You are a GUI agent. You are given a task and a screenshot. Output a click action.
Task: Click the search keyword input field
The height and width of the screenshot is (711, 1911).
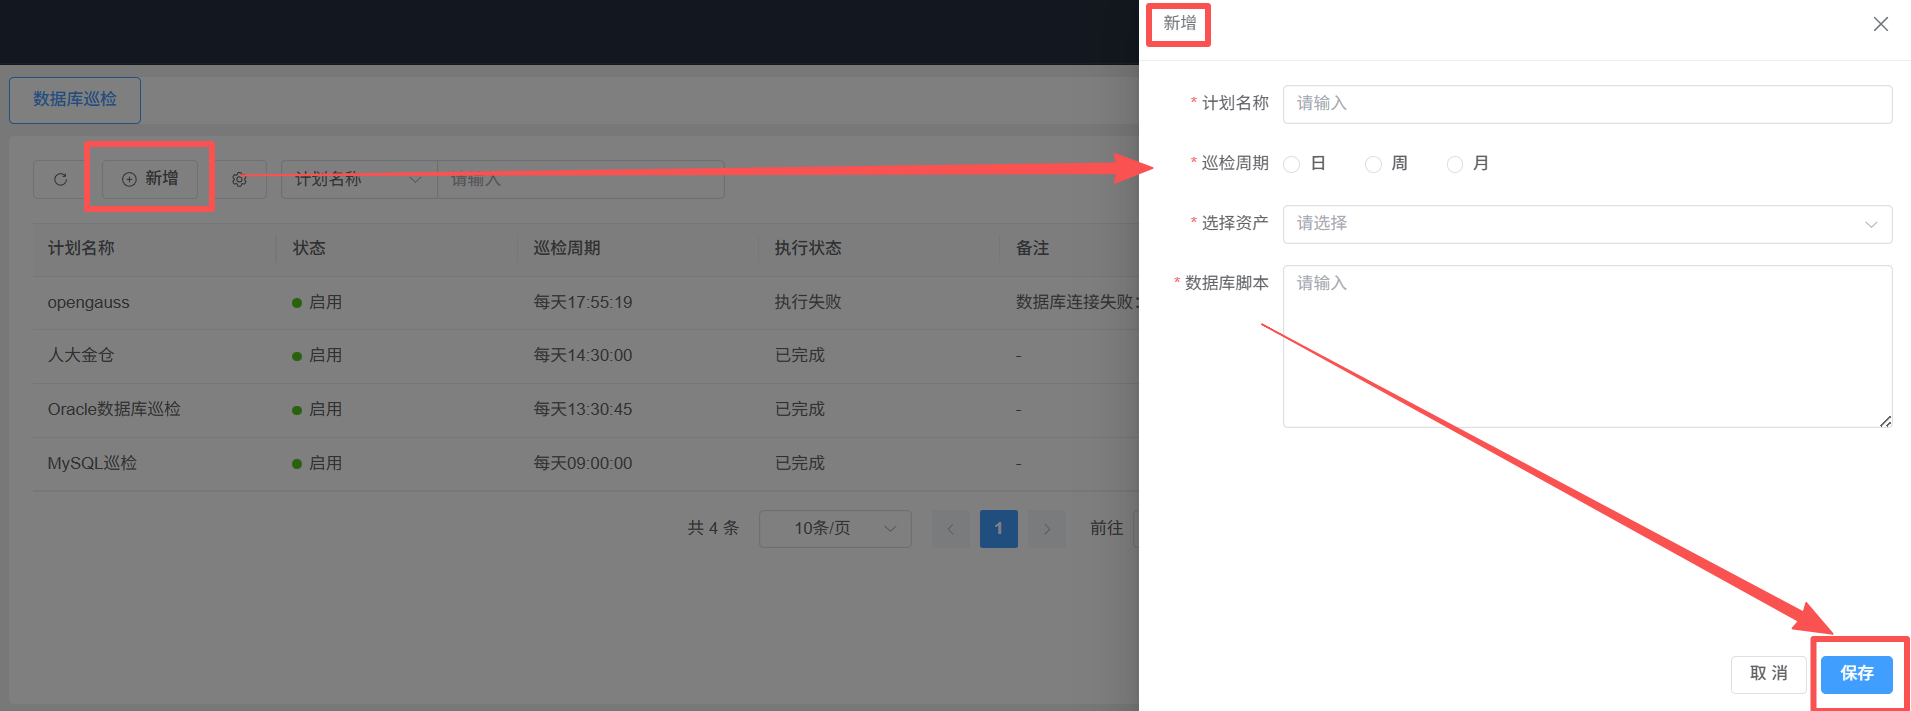pos(580,179)
